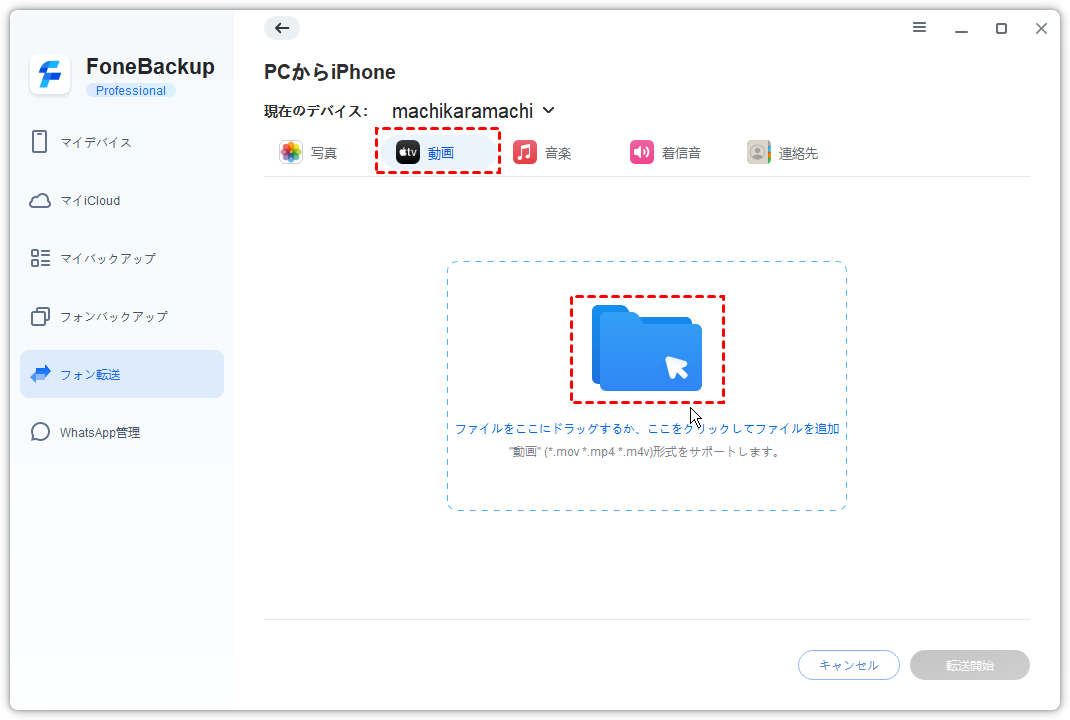Click the cloud iCloud icon
The height and width of the screenshot is (720, 1070).
(40, 201)
